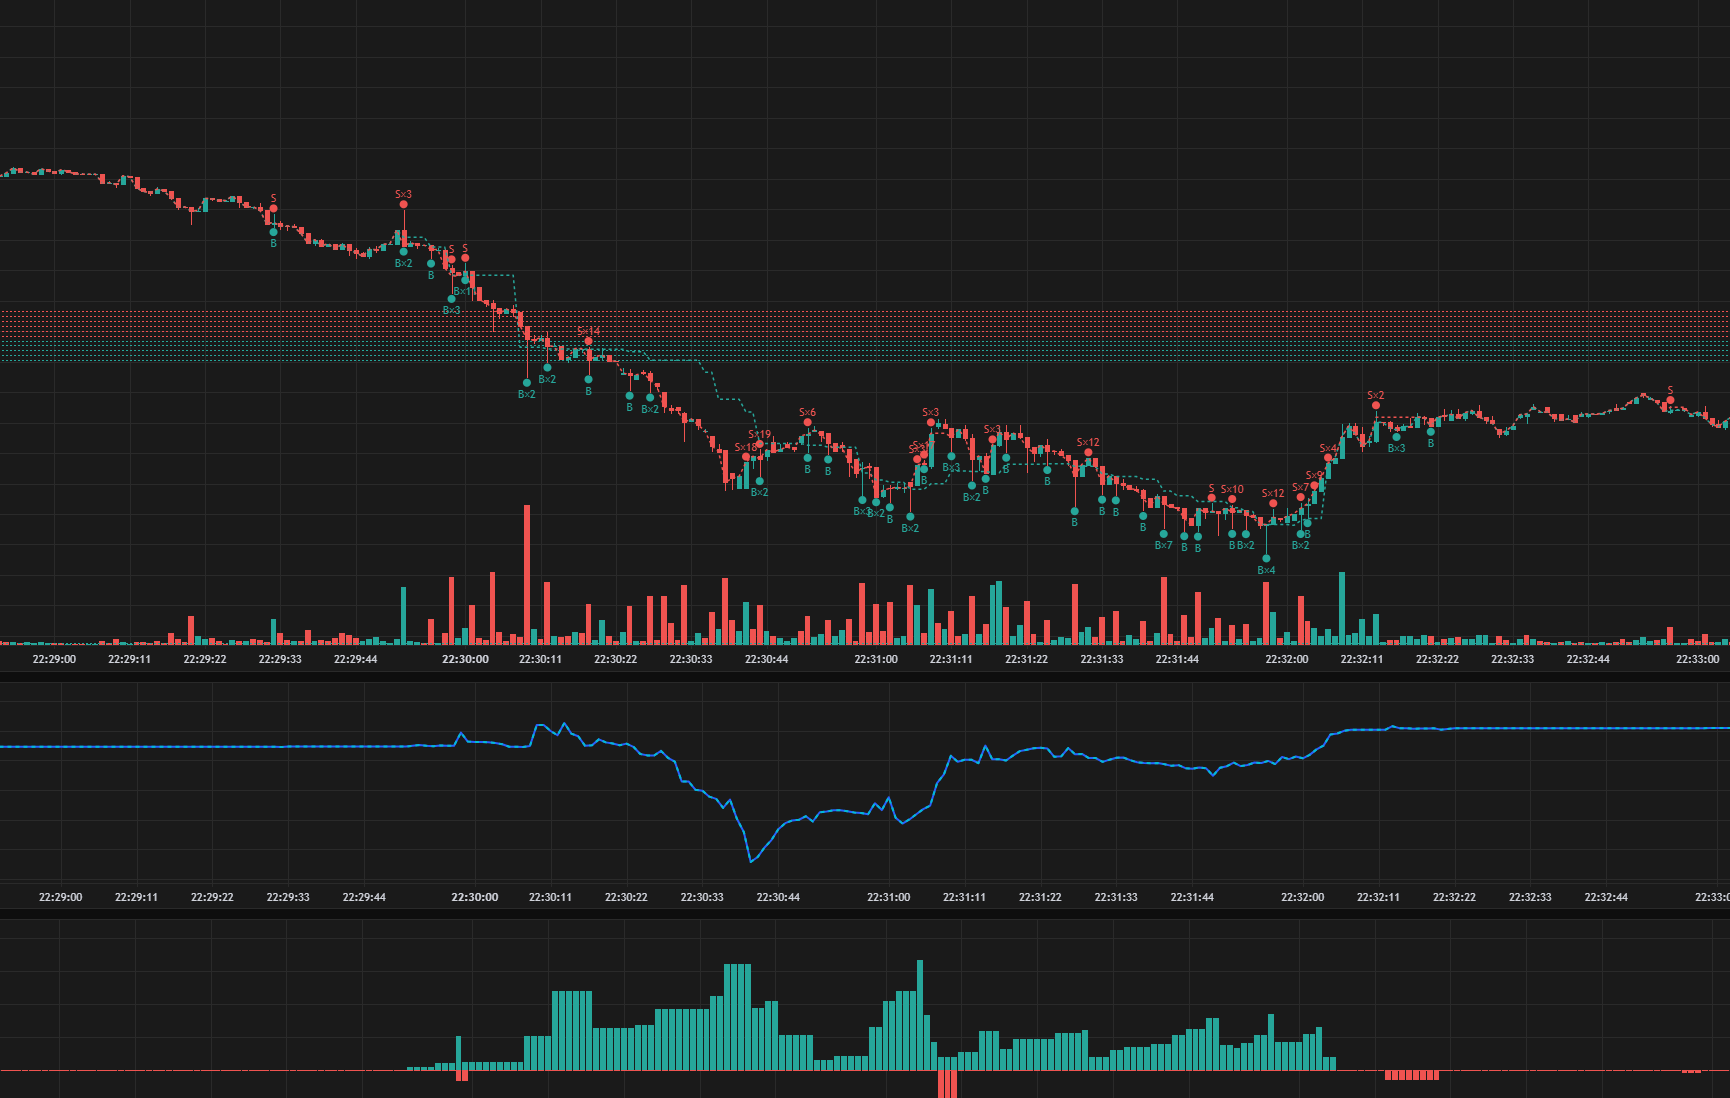Select the S×7 sell marker
Viewport: 1730px width, 1098px height.
click(x=1300, y=497)
